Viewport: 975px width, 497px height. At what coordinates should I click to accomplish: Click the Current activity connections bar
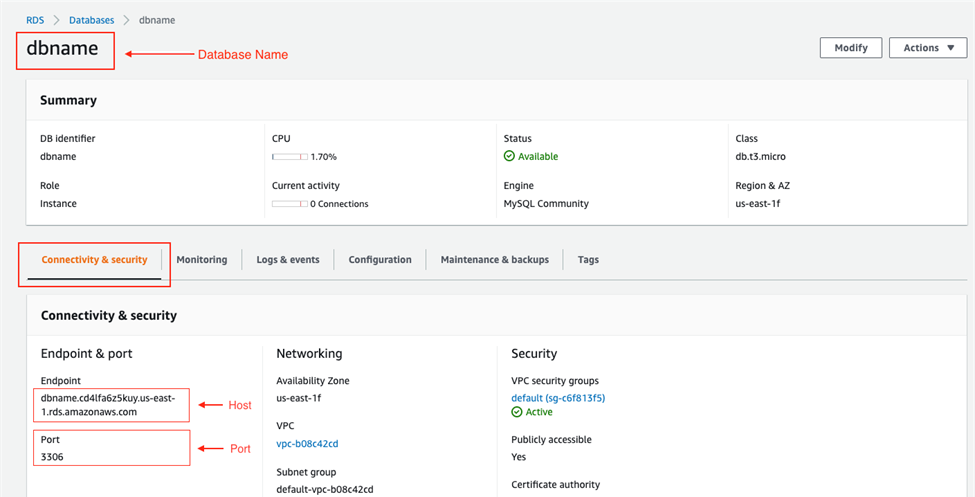tap(289, 204)
